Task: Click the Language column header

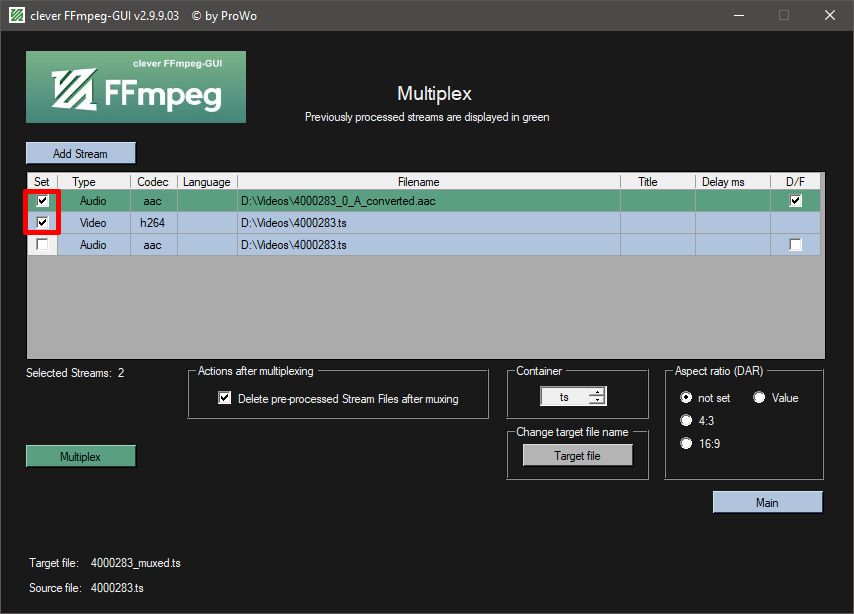Action: 207,181
